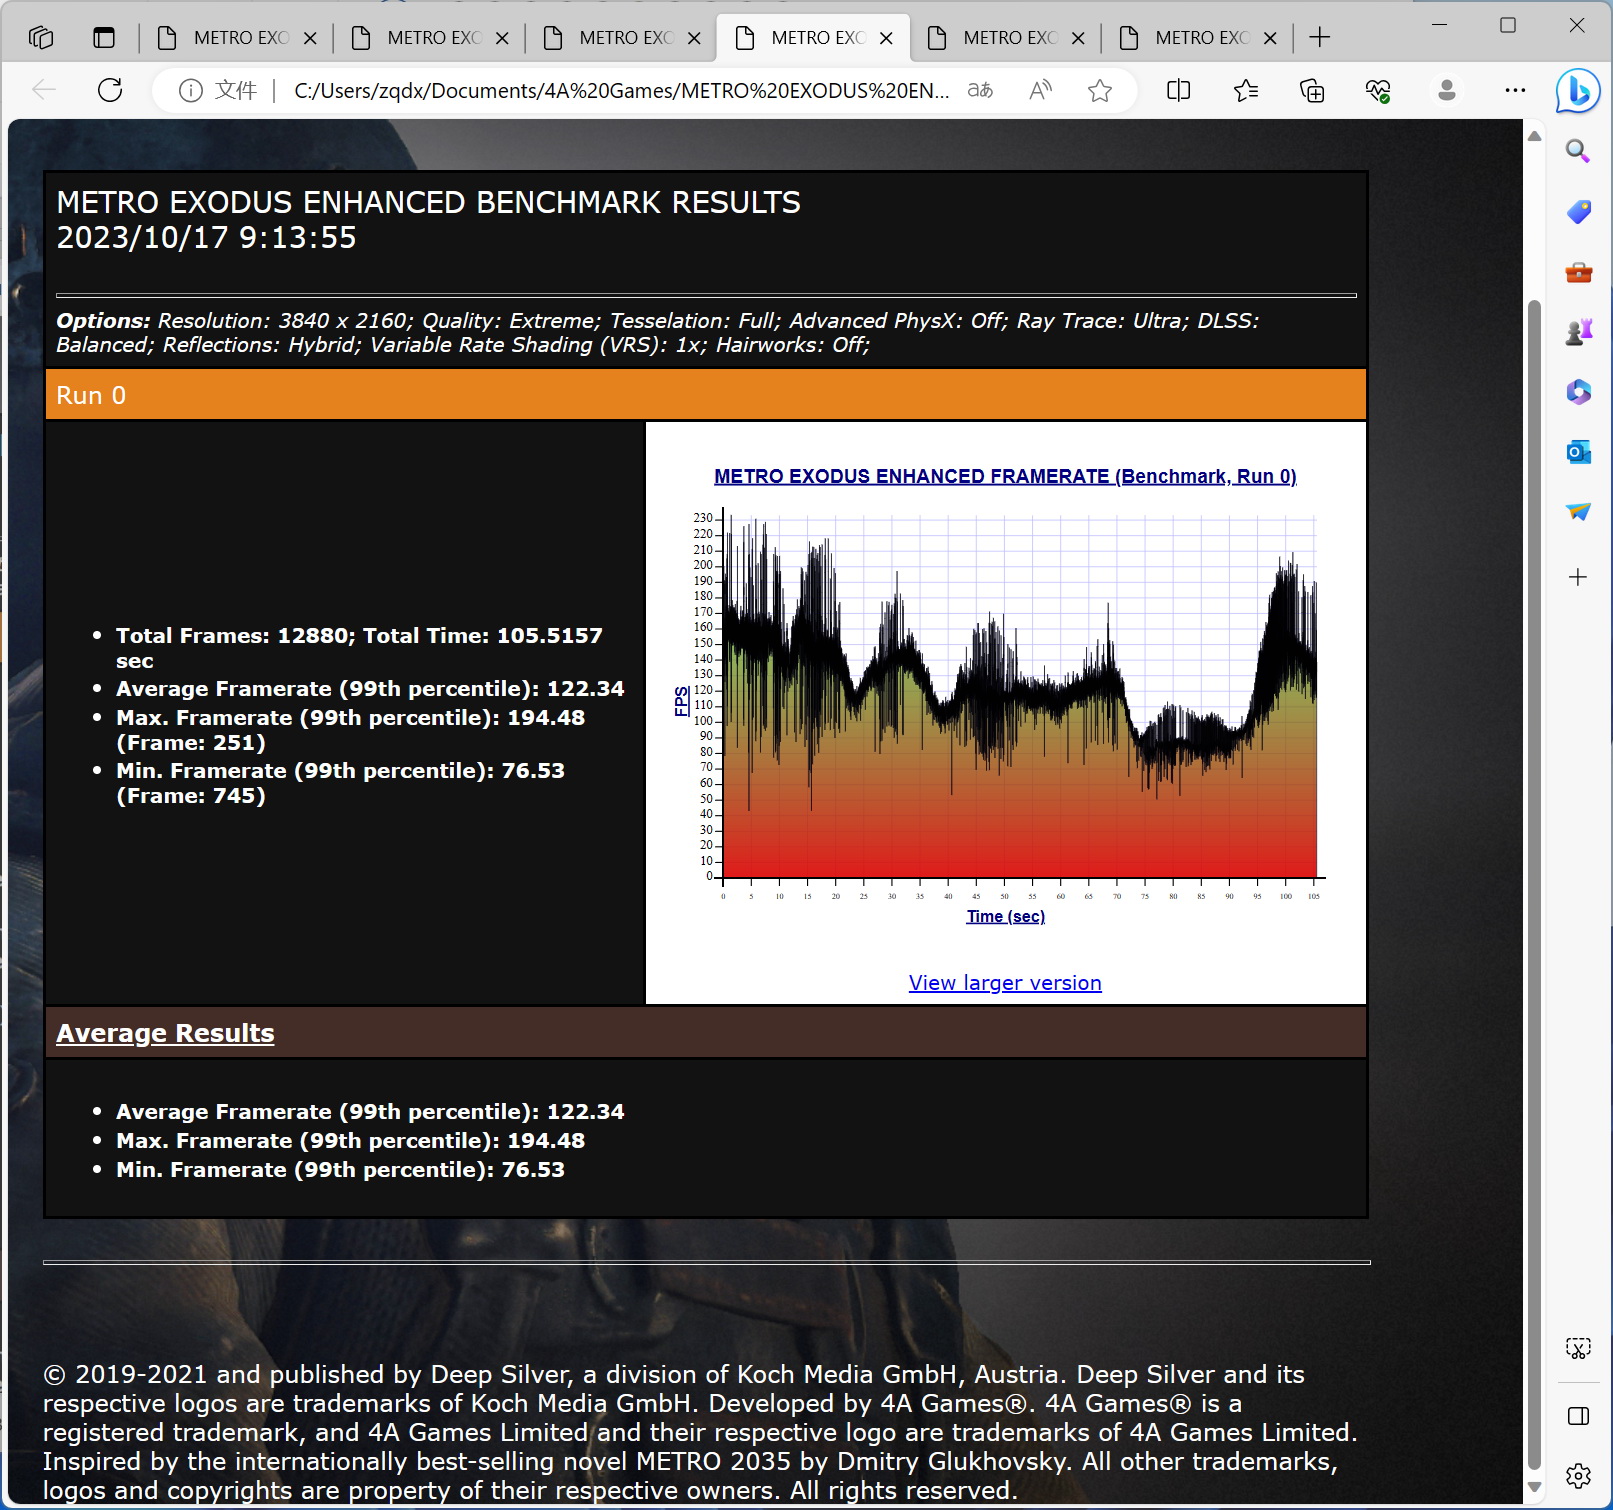Screen dimensions: 1613x1510
Task: Open split screen icon
Action: 1179,91
